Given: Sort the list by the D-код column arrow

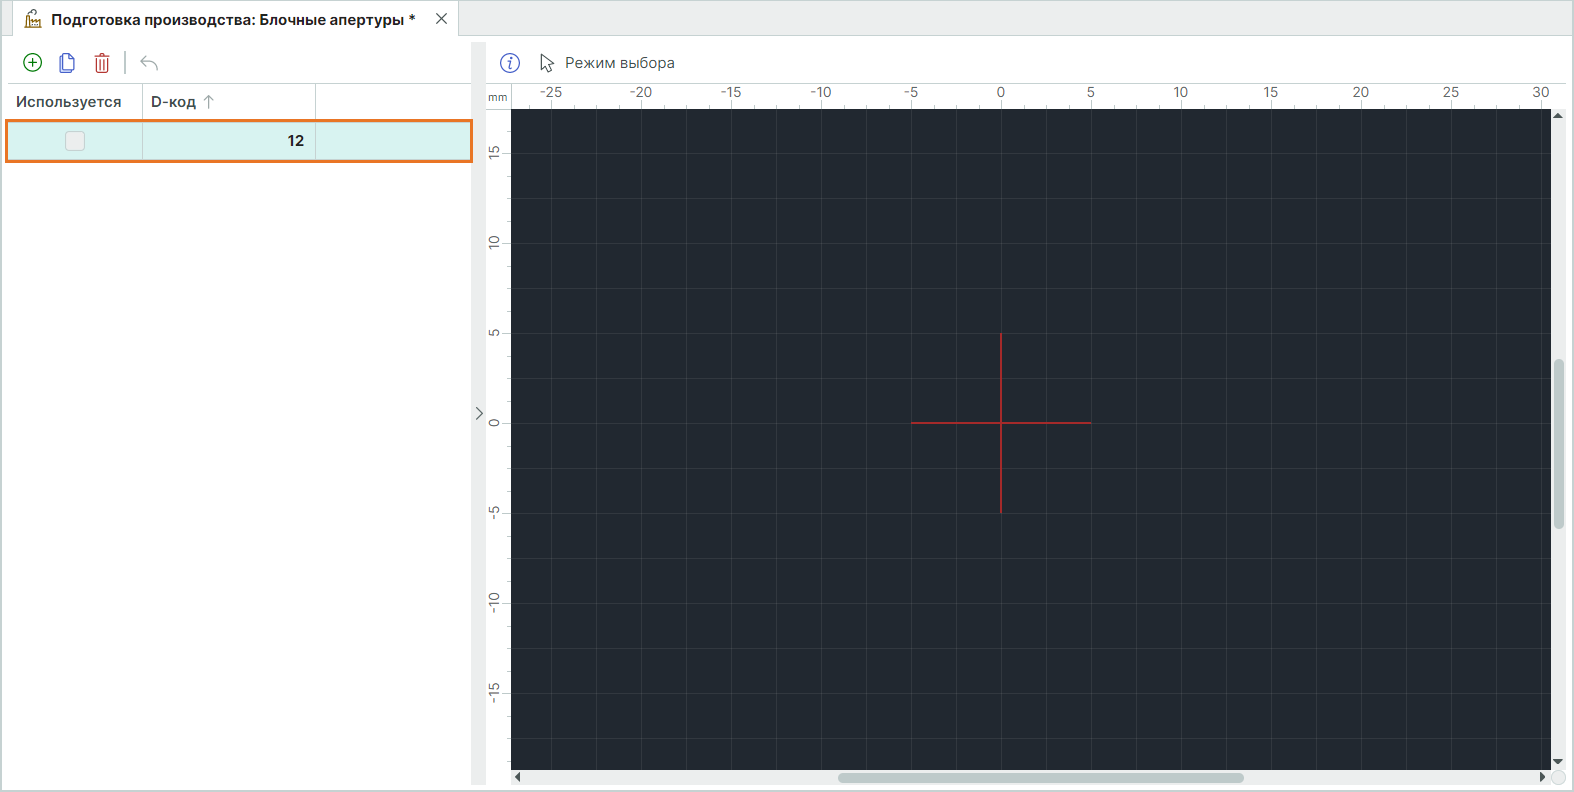Looking at the screenshot, I should coord(209,102).
